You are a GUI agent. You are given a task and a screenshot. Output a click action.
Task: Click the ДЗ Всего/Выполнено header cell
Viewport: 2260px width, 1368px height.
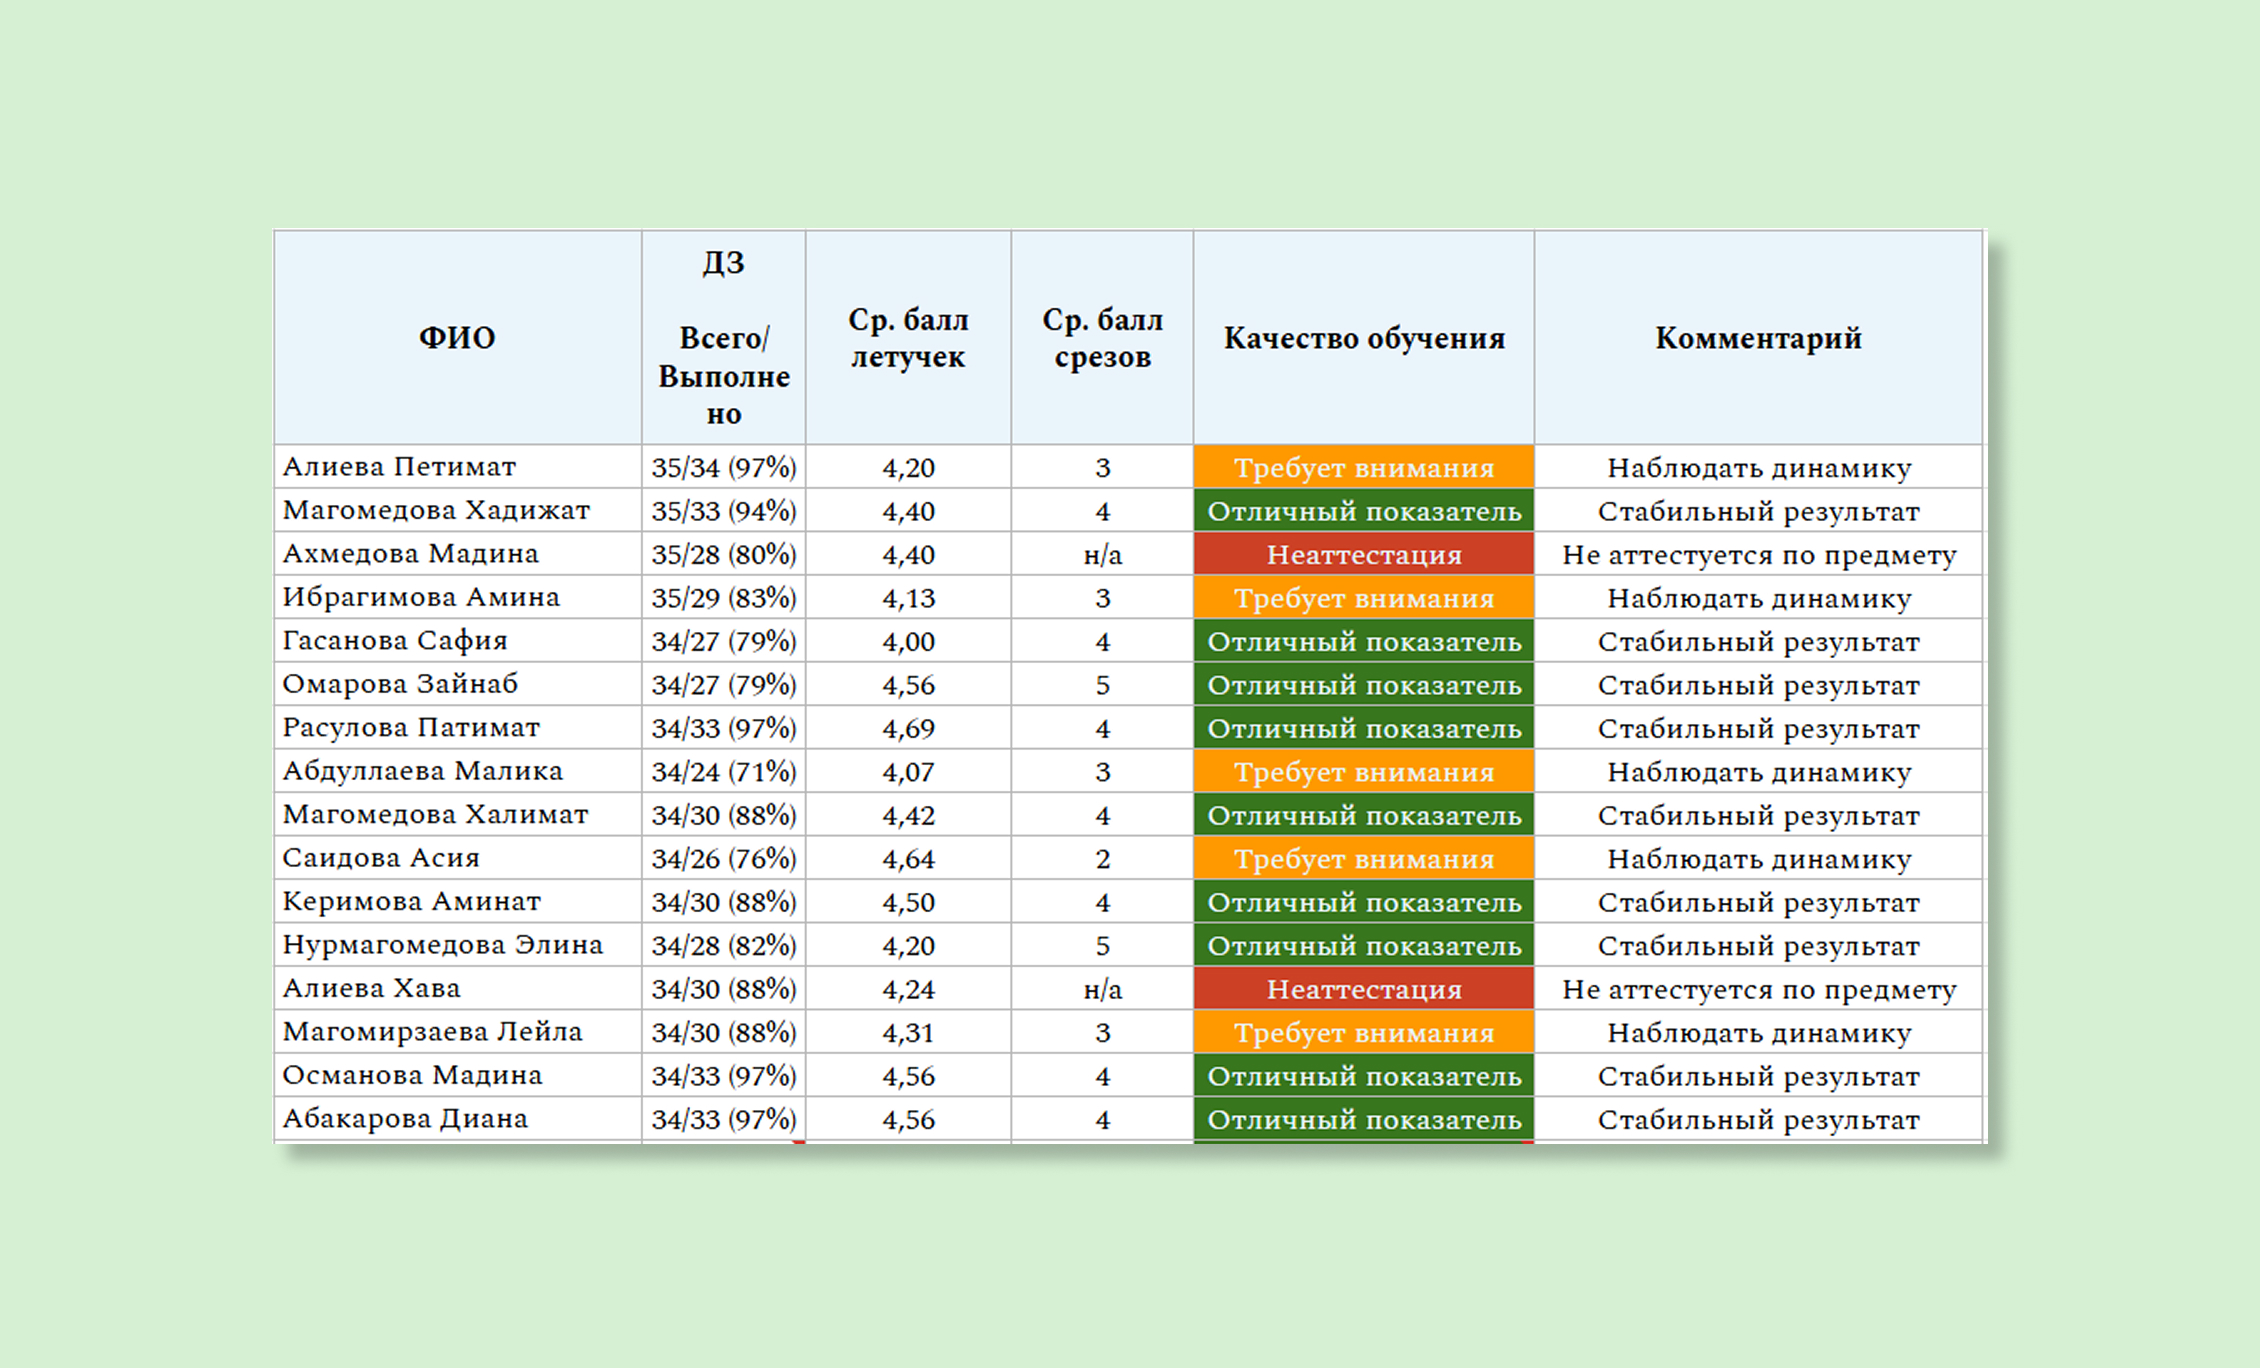coord(723,338)
